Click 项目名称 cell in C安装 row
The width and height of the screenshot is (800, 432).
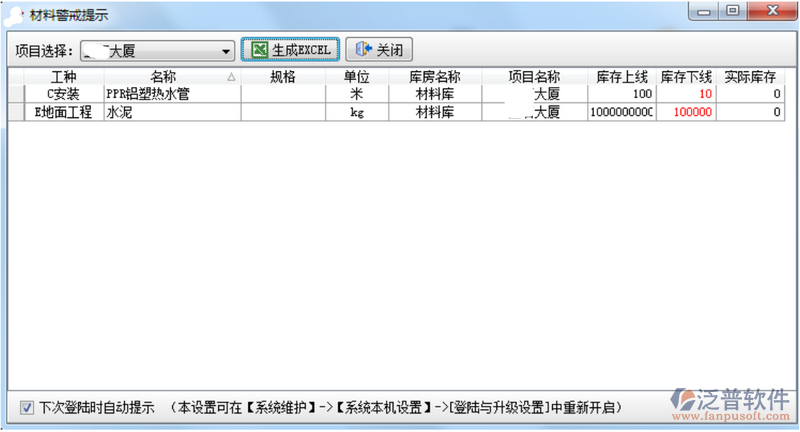click(x=534, y=94)
